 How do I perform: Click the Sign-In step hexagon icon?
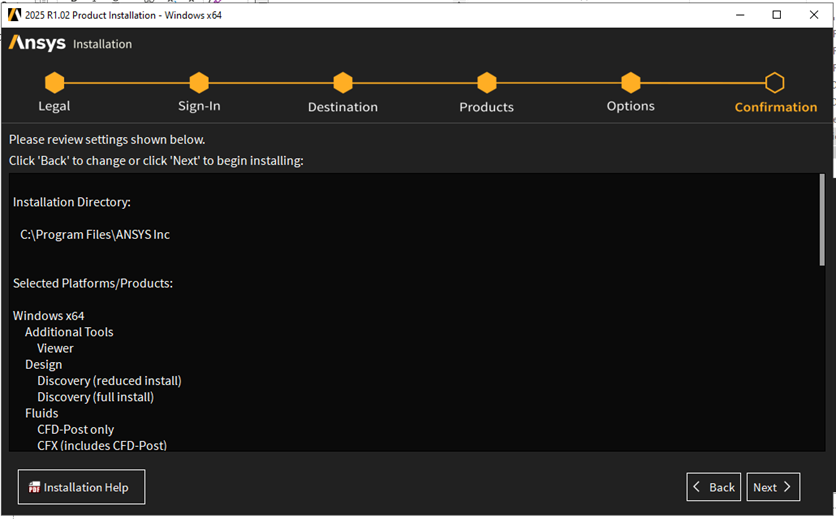tap(199, 82)
